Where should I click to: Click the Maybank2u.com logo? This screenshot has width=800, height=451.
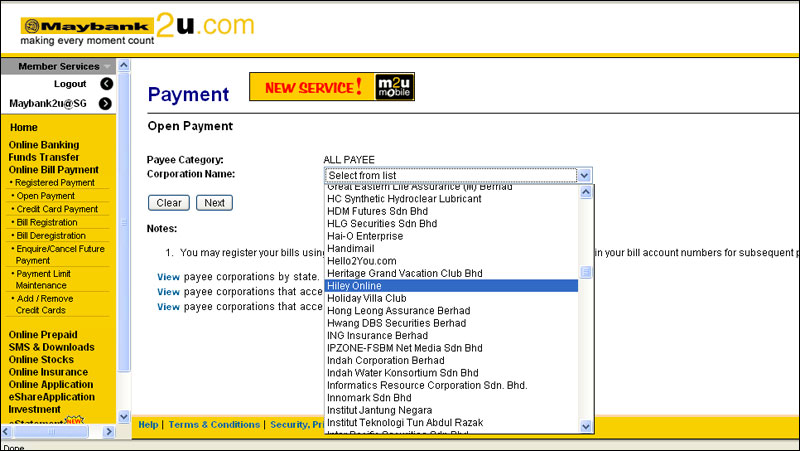pyautogui.click(x=137, y=29)
